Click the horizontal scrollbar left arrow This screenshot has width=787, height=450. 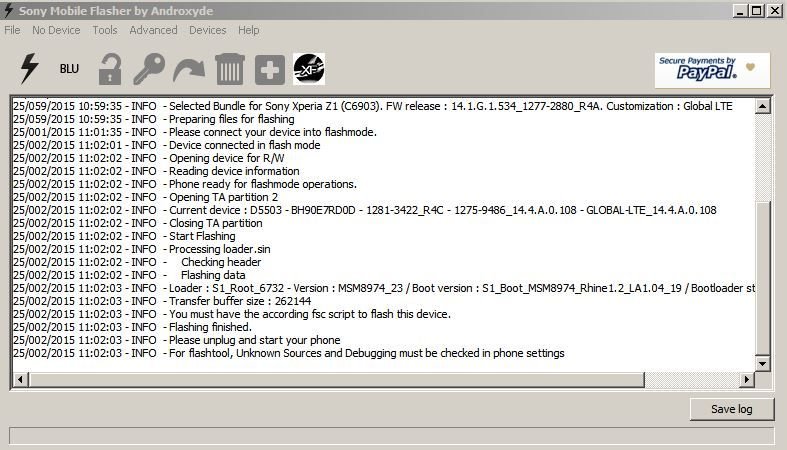tap(20, 380)
